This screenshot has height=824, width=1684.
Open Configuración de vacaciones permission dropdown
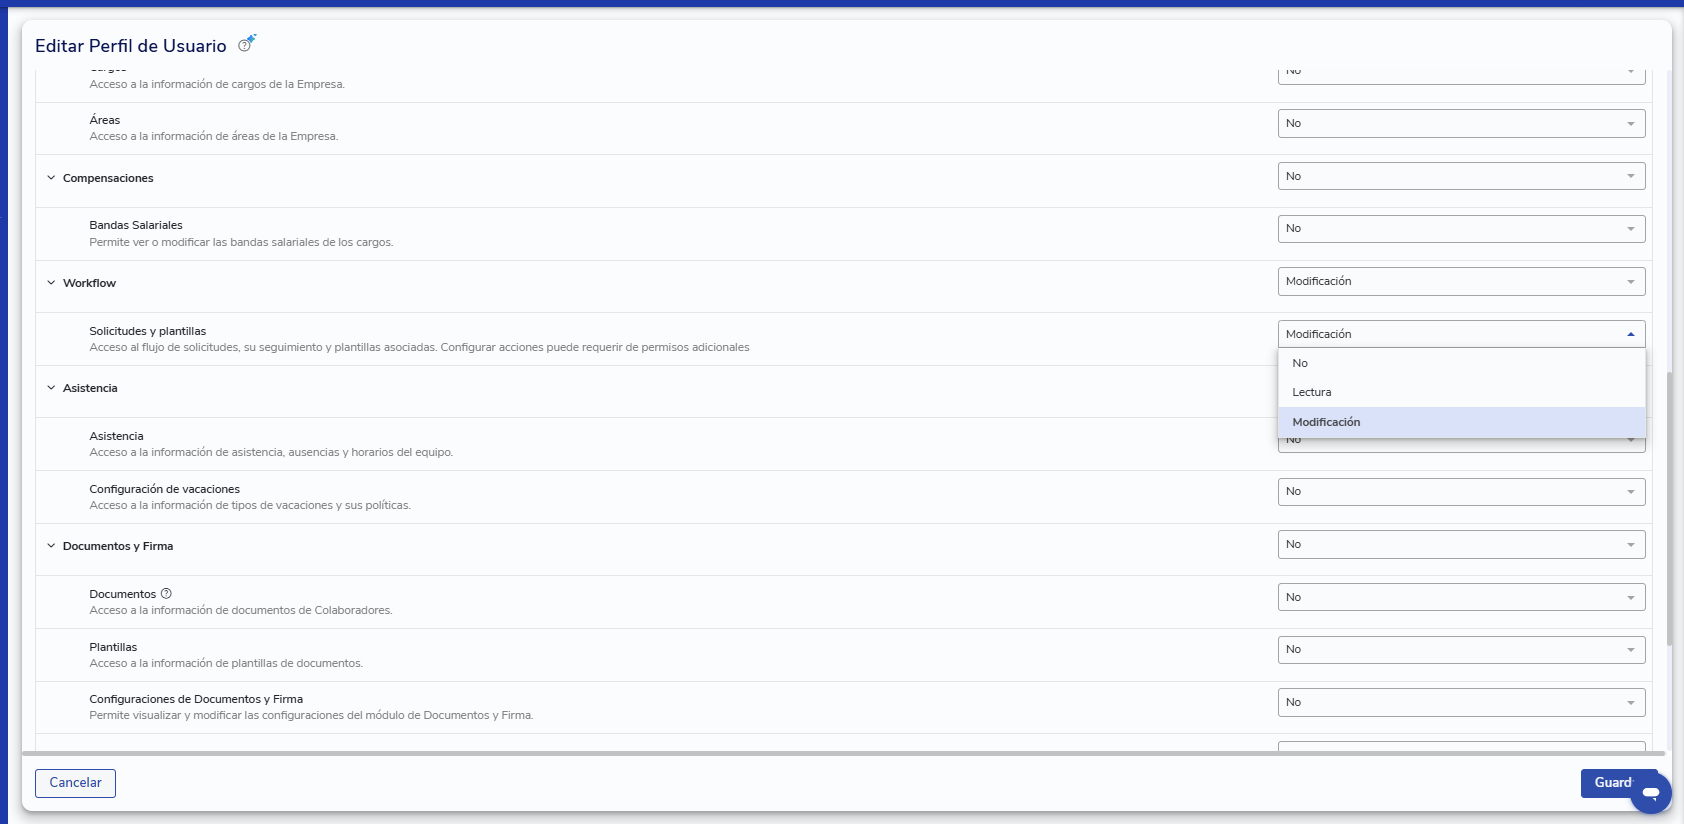(x=1461, y=491)
